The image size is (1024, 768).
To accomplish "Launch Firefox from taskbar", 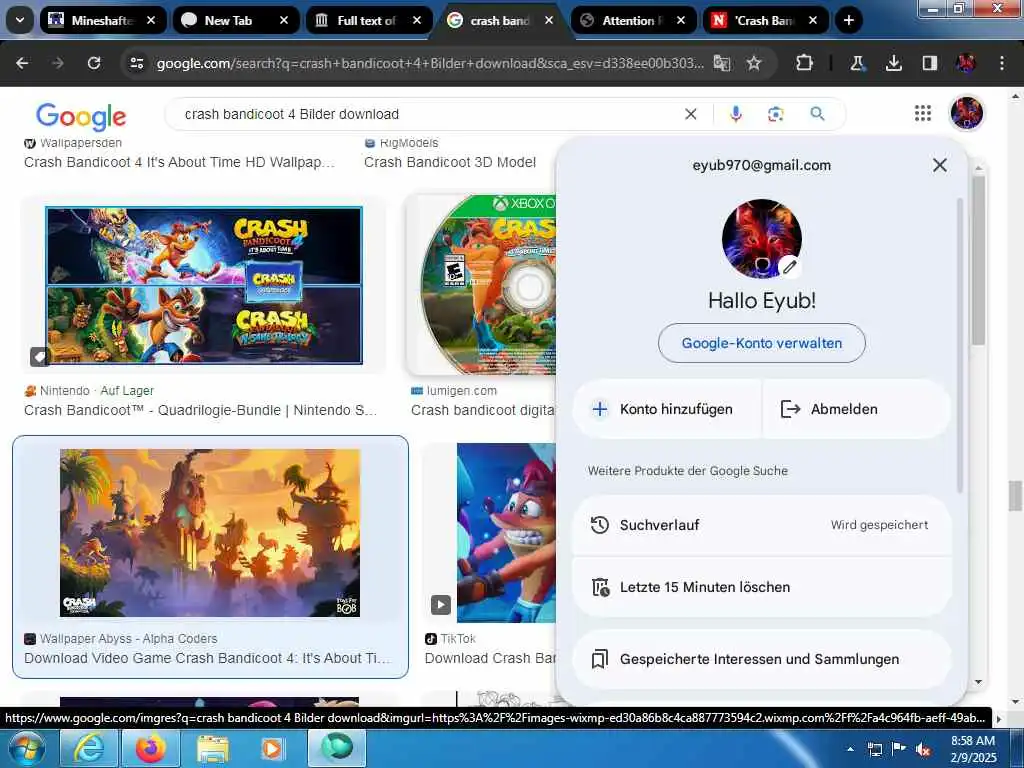I will 150,748.
